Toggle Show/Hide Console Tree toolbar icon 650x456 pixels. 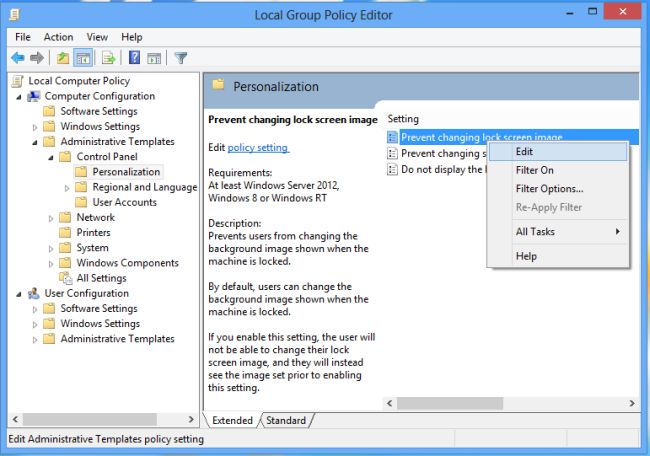pos(84,58)
